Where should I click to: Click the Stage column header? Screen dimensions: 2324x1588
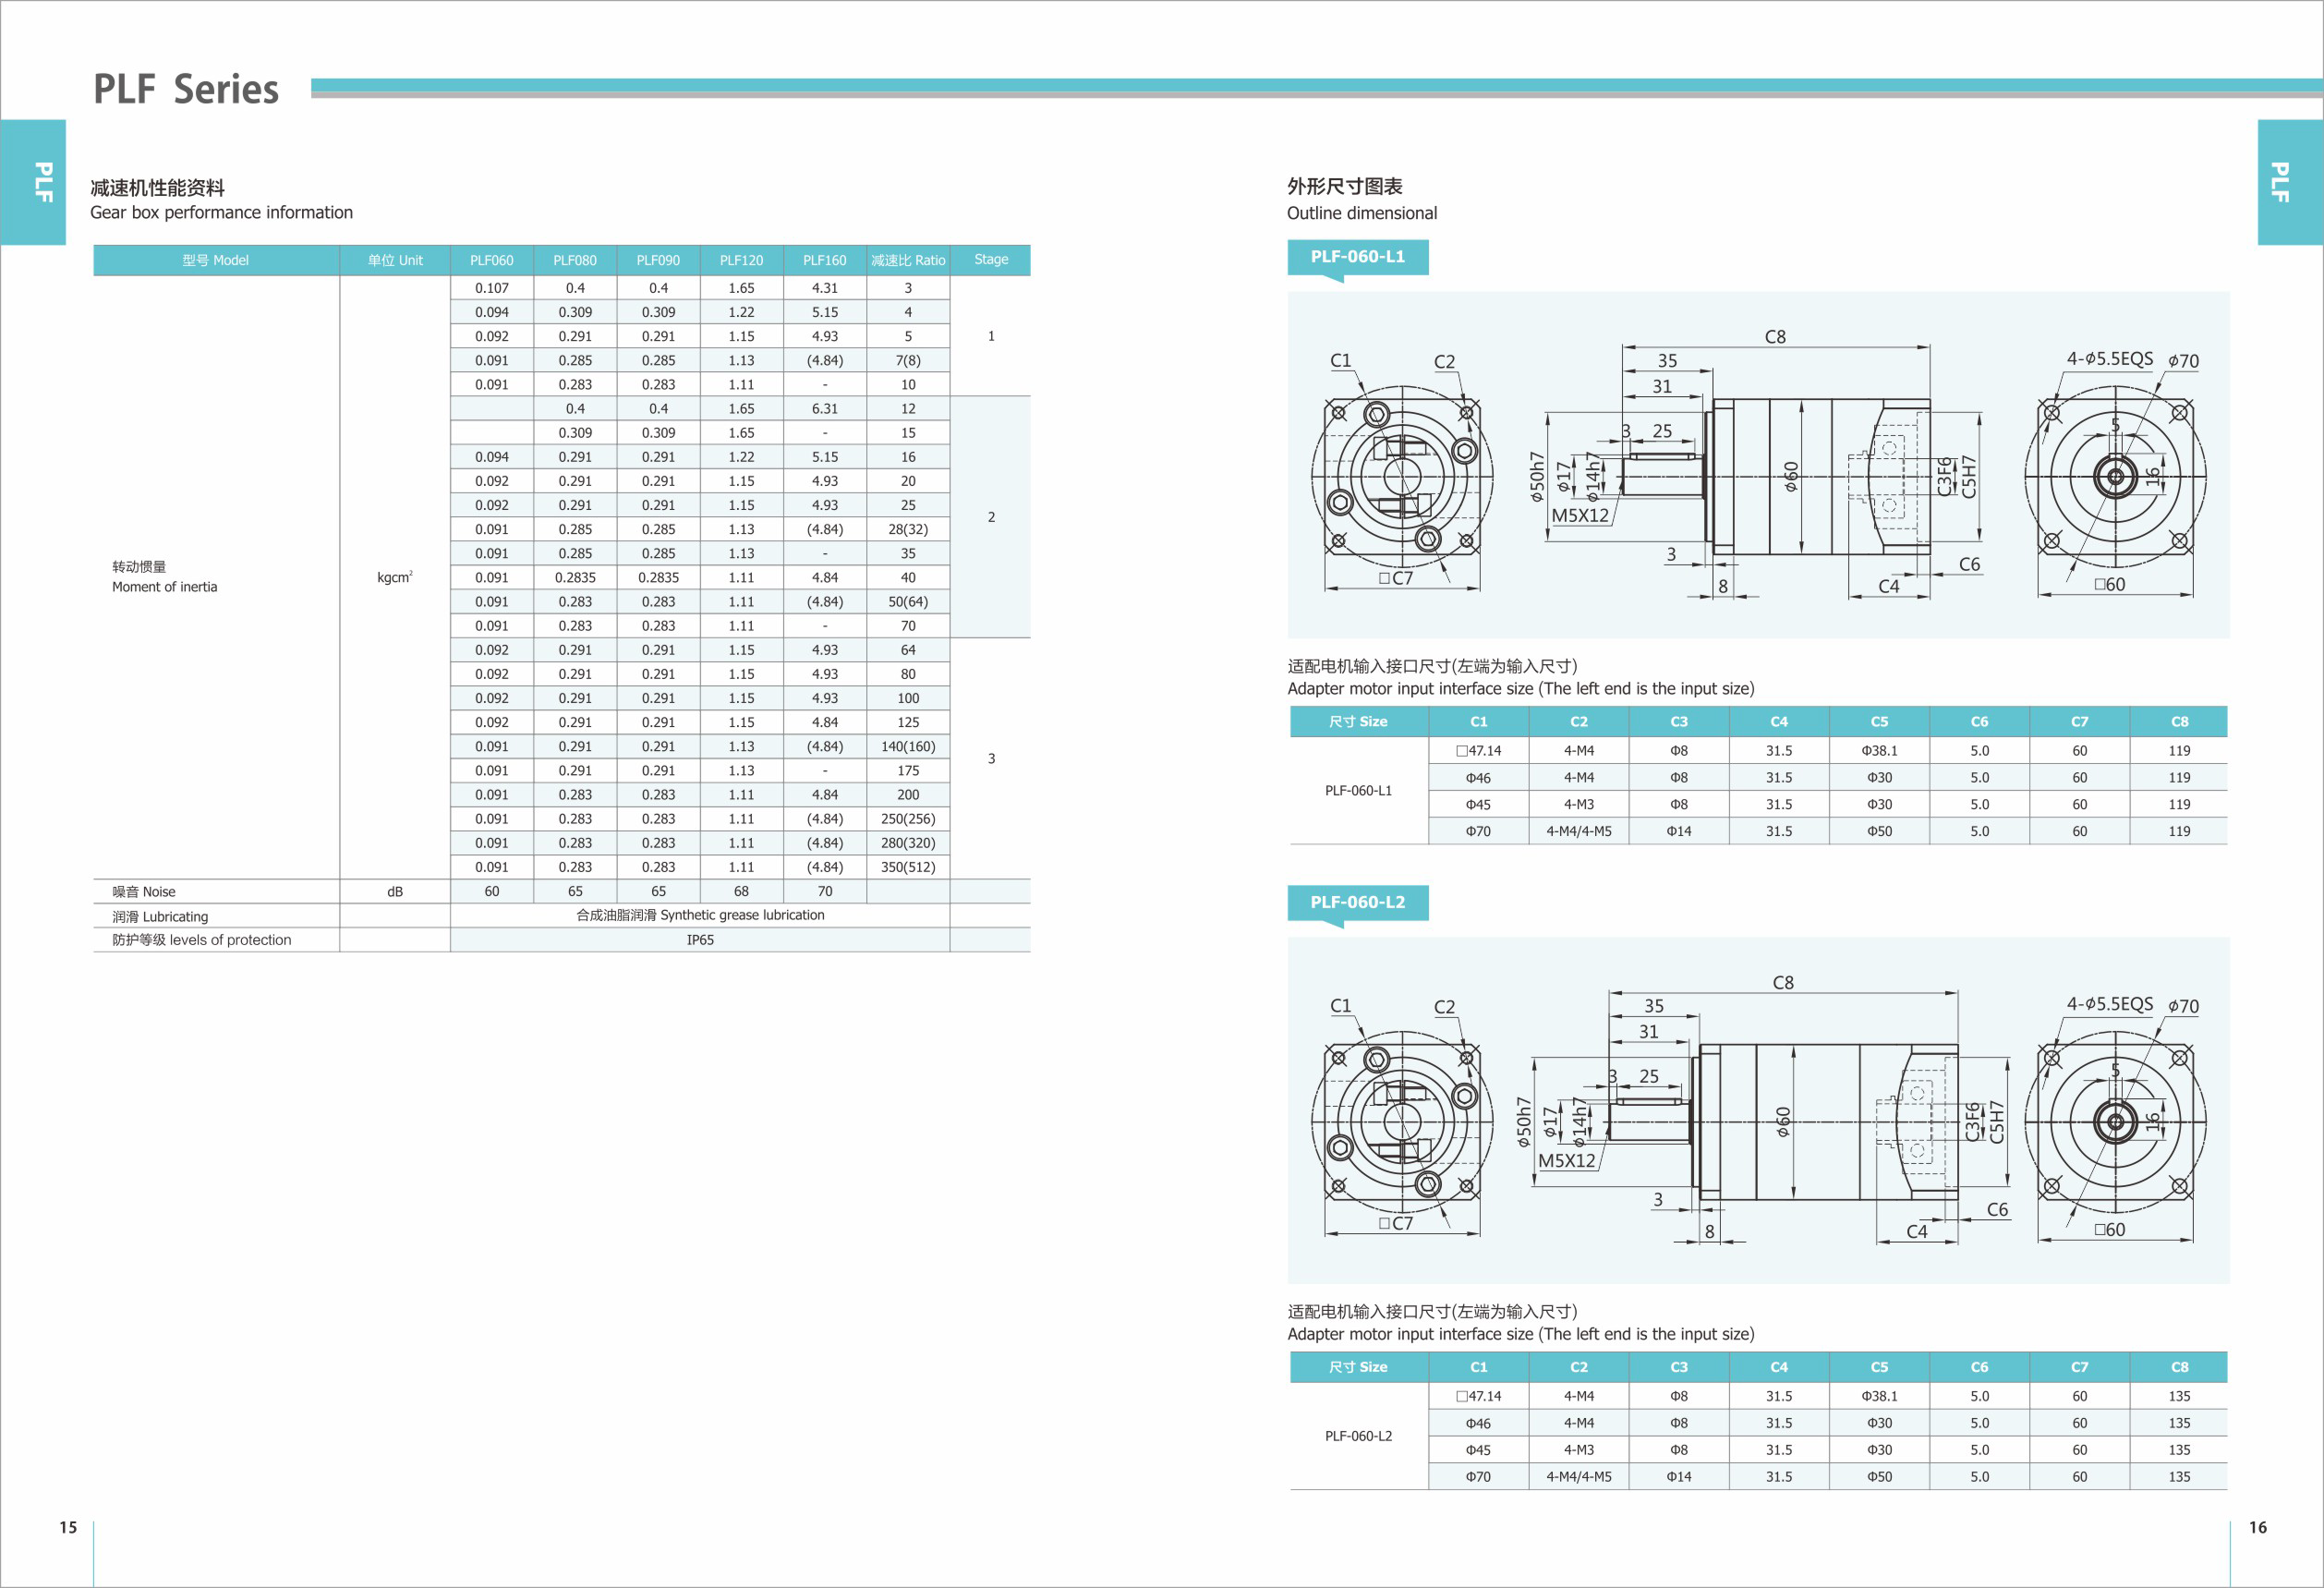coord(990,260)
